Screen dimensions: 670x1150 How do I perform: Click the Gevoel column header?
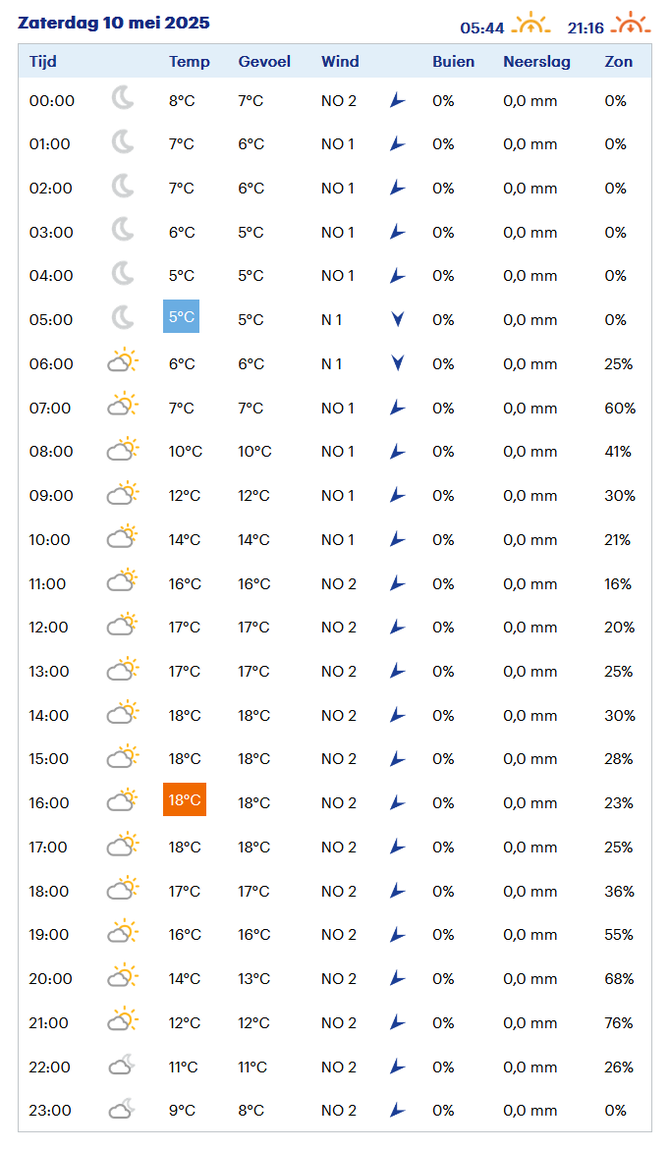click(264, 62)
